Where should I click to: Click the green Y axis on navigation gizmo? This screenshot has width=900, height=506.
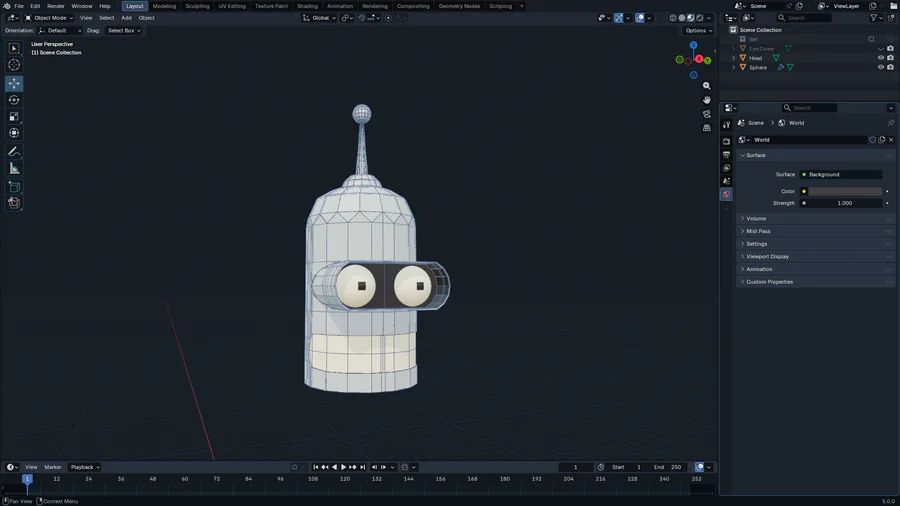pos(707,60)
